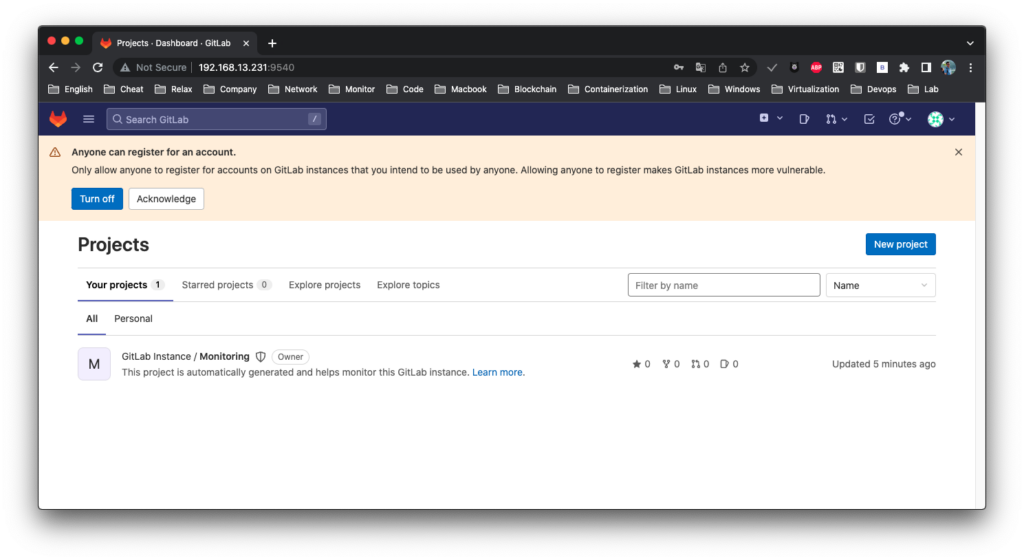The image size is (1024, 560).
Task: Click Updated 5 minutes ago text
Action: click(x=884, y=364)
